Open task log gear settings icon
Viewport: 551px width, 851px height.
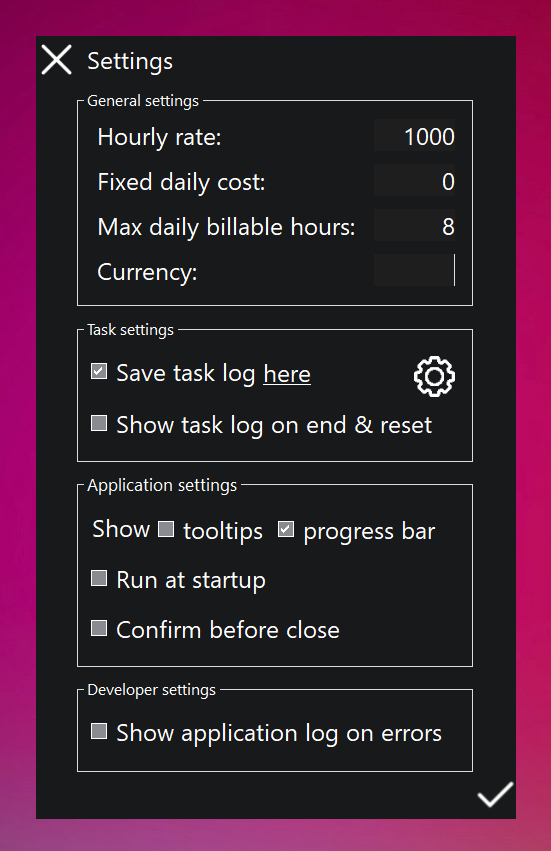[x=434, y=376]
